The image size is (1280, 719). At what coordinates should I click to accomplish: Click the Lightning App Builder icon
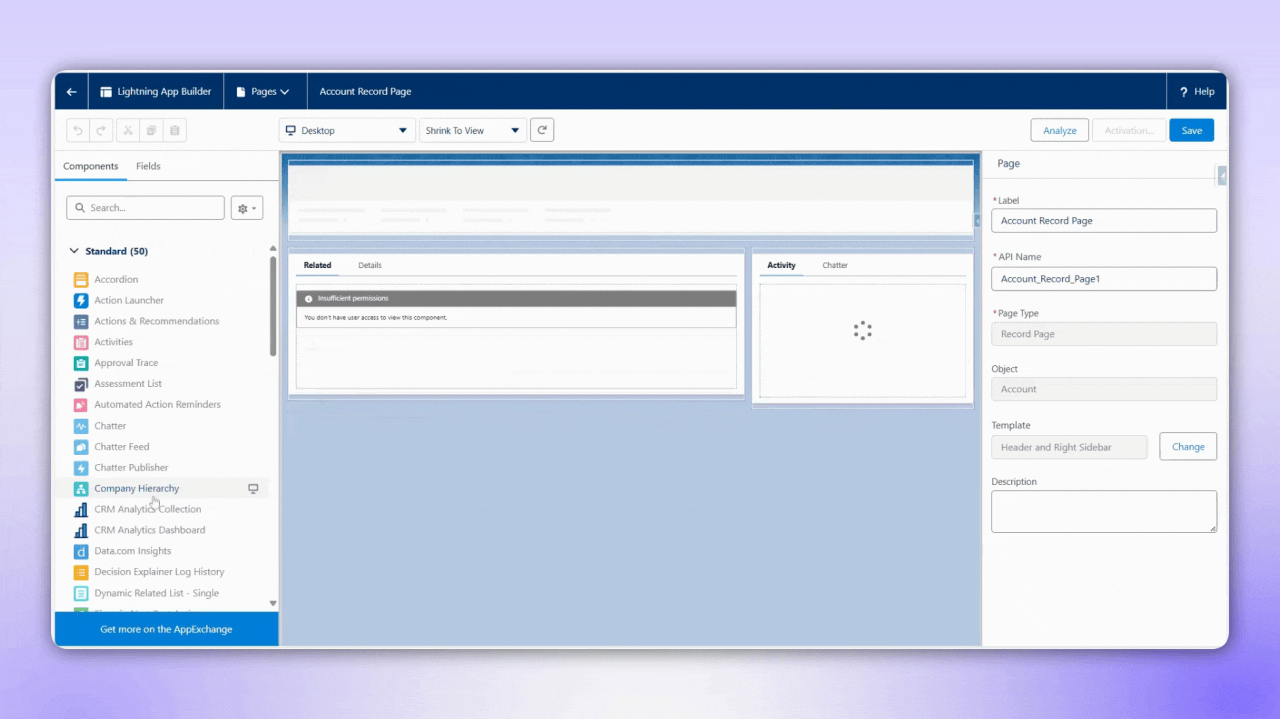pyautogui.click(x=106, y=91)
